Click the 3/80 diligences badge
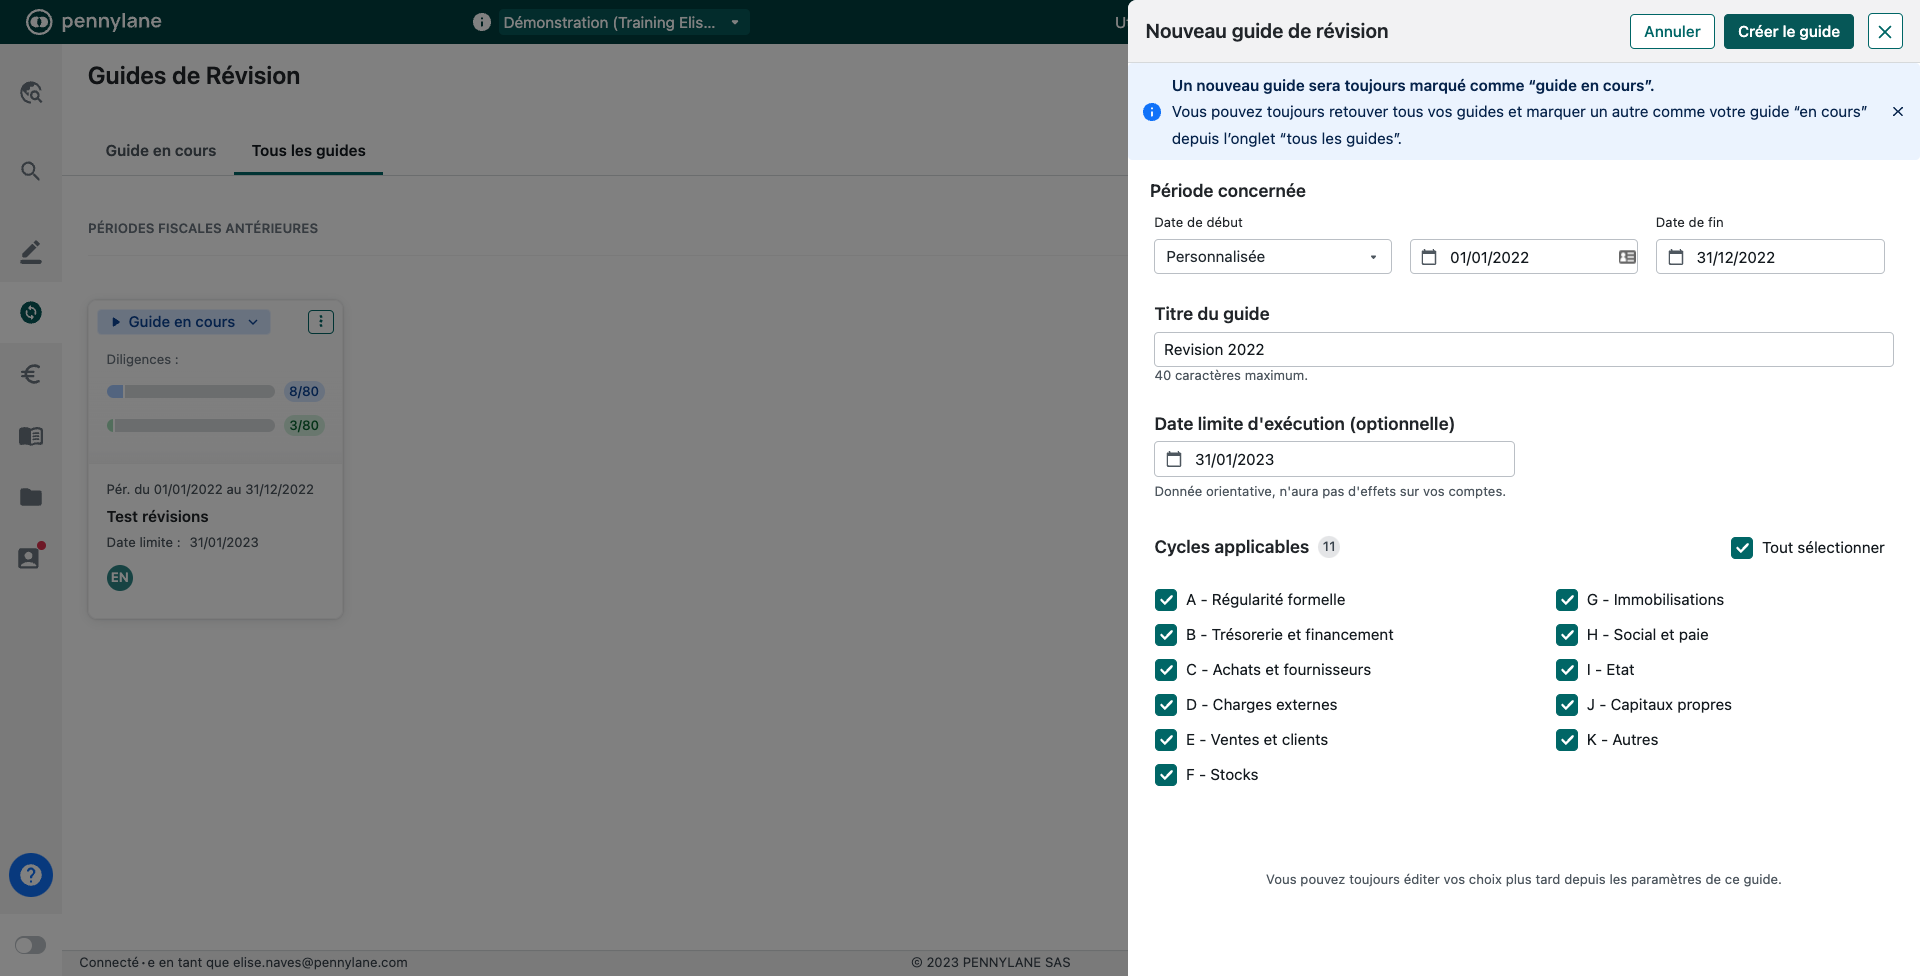This screenshot has width=1920, height=976. click(304, 426)
